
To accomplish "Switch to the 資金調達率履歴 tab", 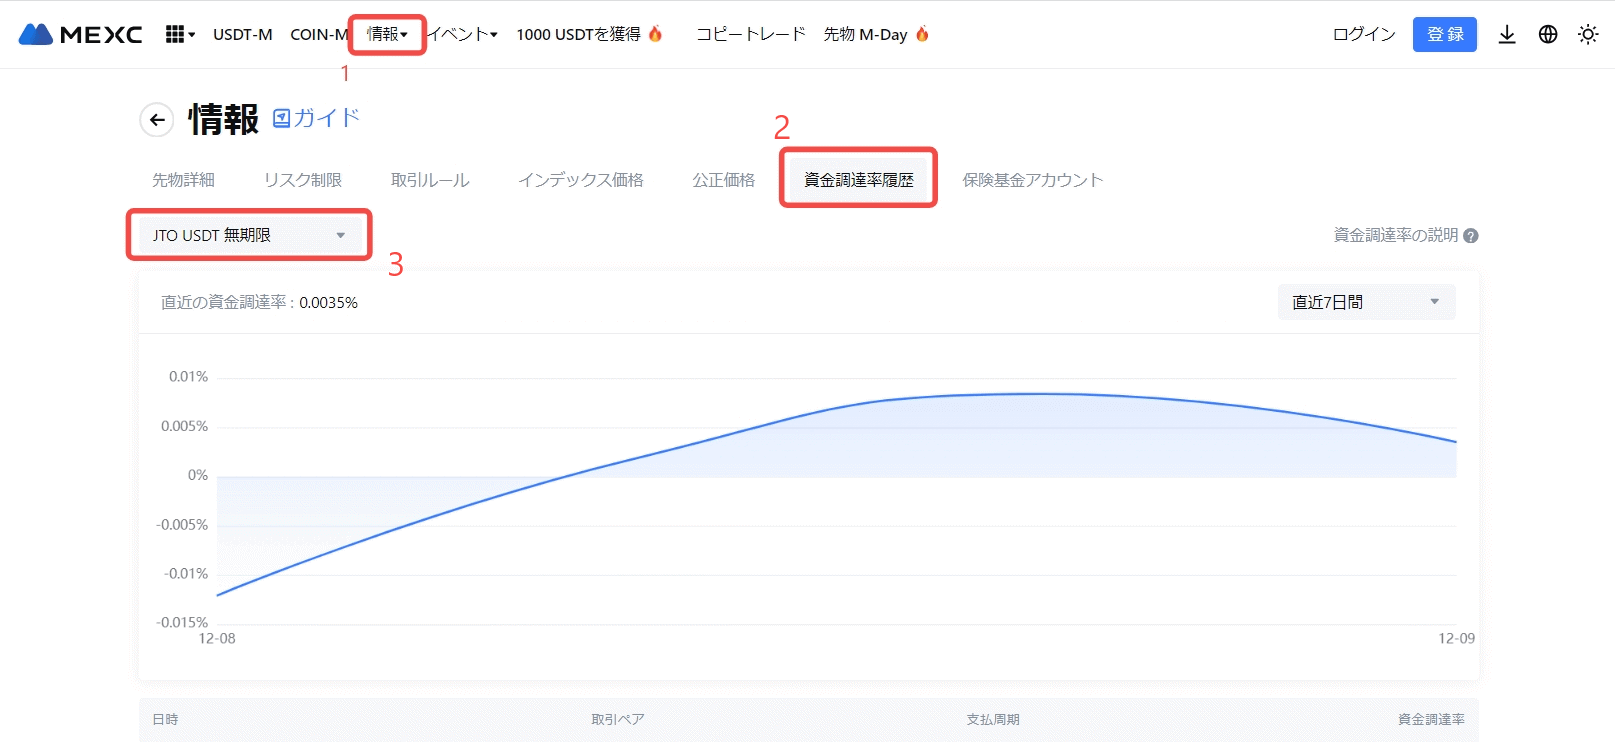I will [858, 180].
